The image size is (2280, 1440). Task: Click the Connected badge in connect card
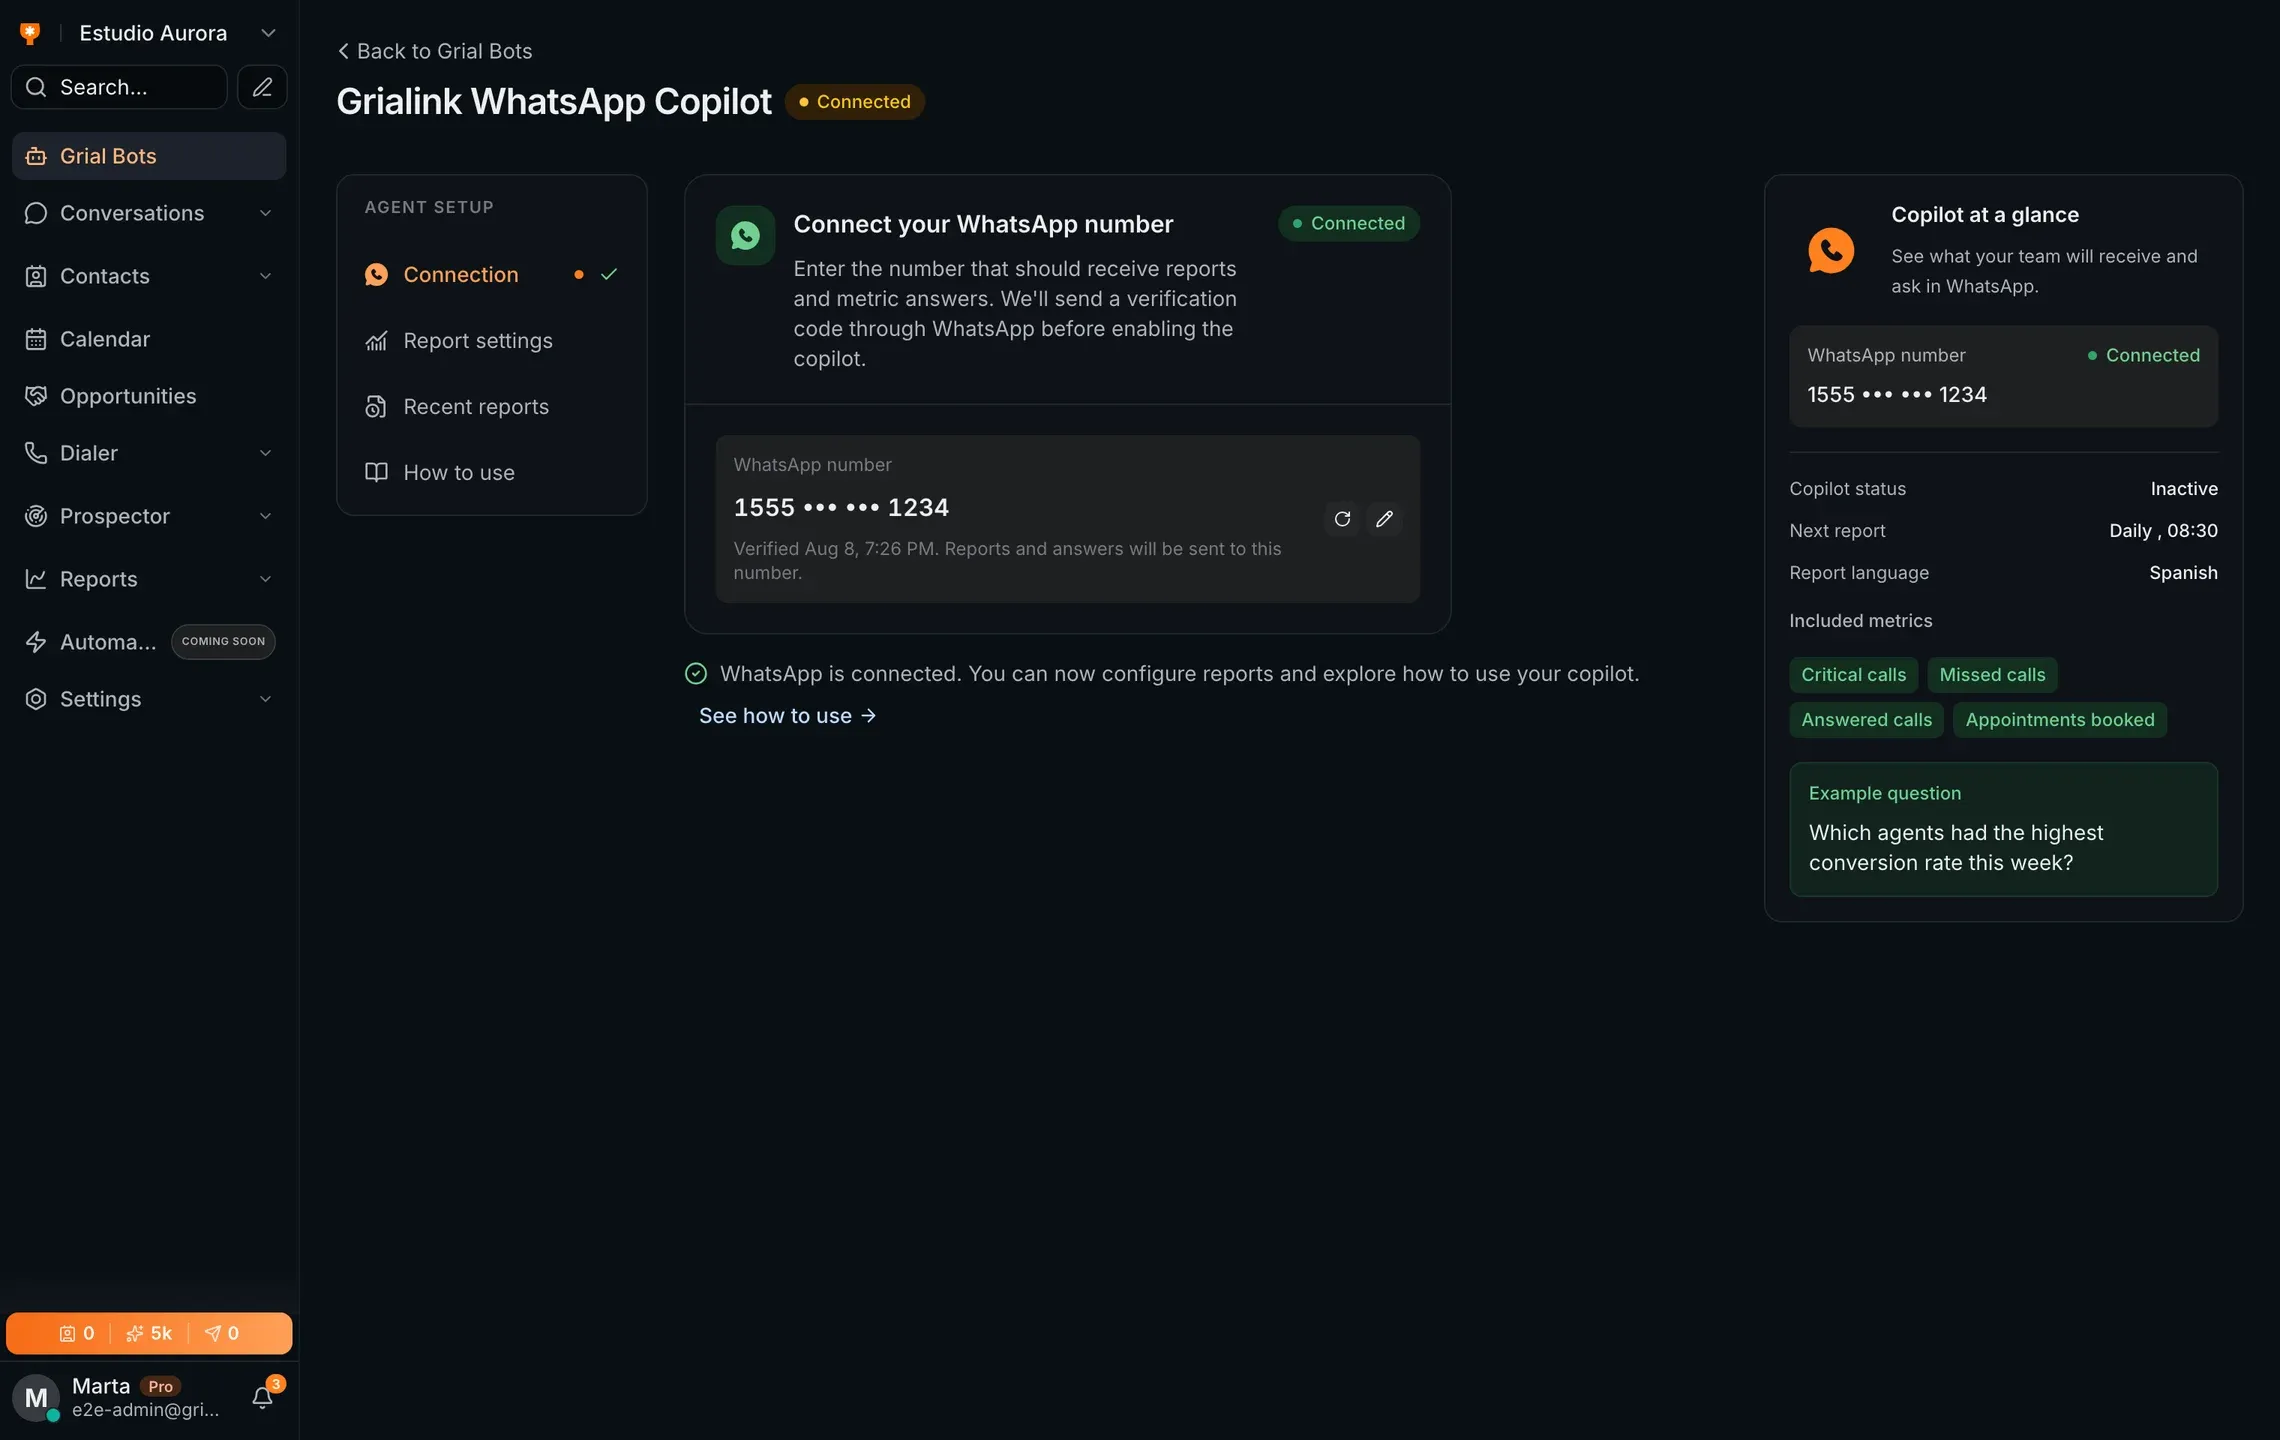[x=1348, y=223]
